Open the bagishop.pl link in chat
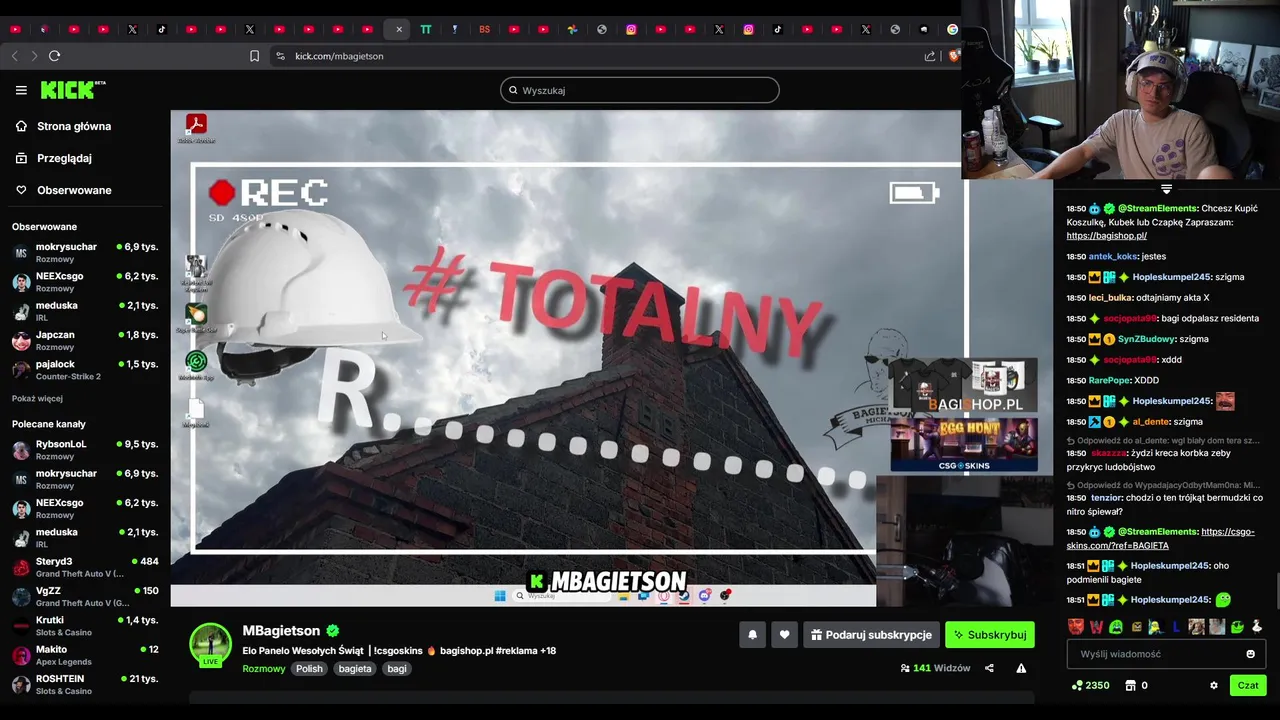This screenshot has height=720, width=1280. click(x=1106, y=236)
